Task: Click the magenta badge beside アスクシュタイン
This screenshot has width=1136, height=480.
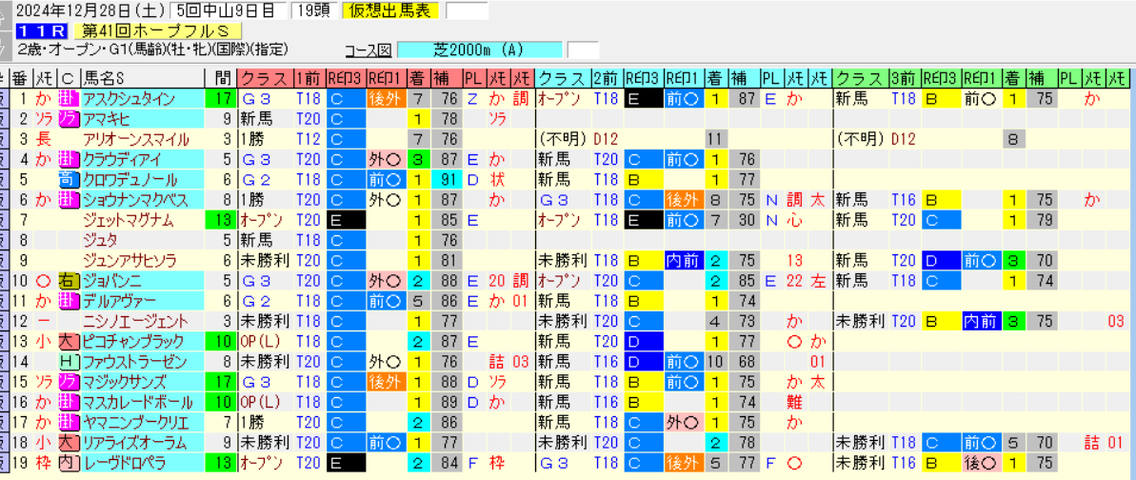Action: click(70, 98)
